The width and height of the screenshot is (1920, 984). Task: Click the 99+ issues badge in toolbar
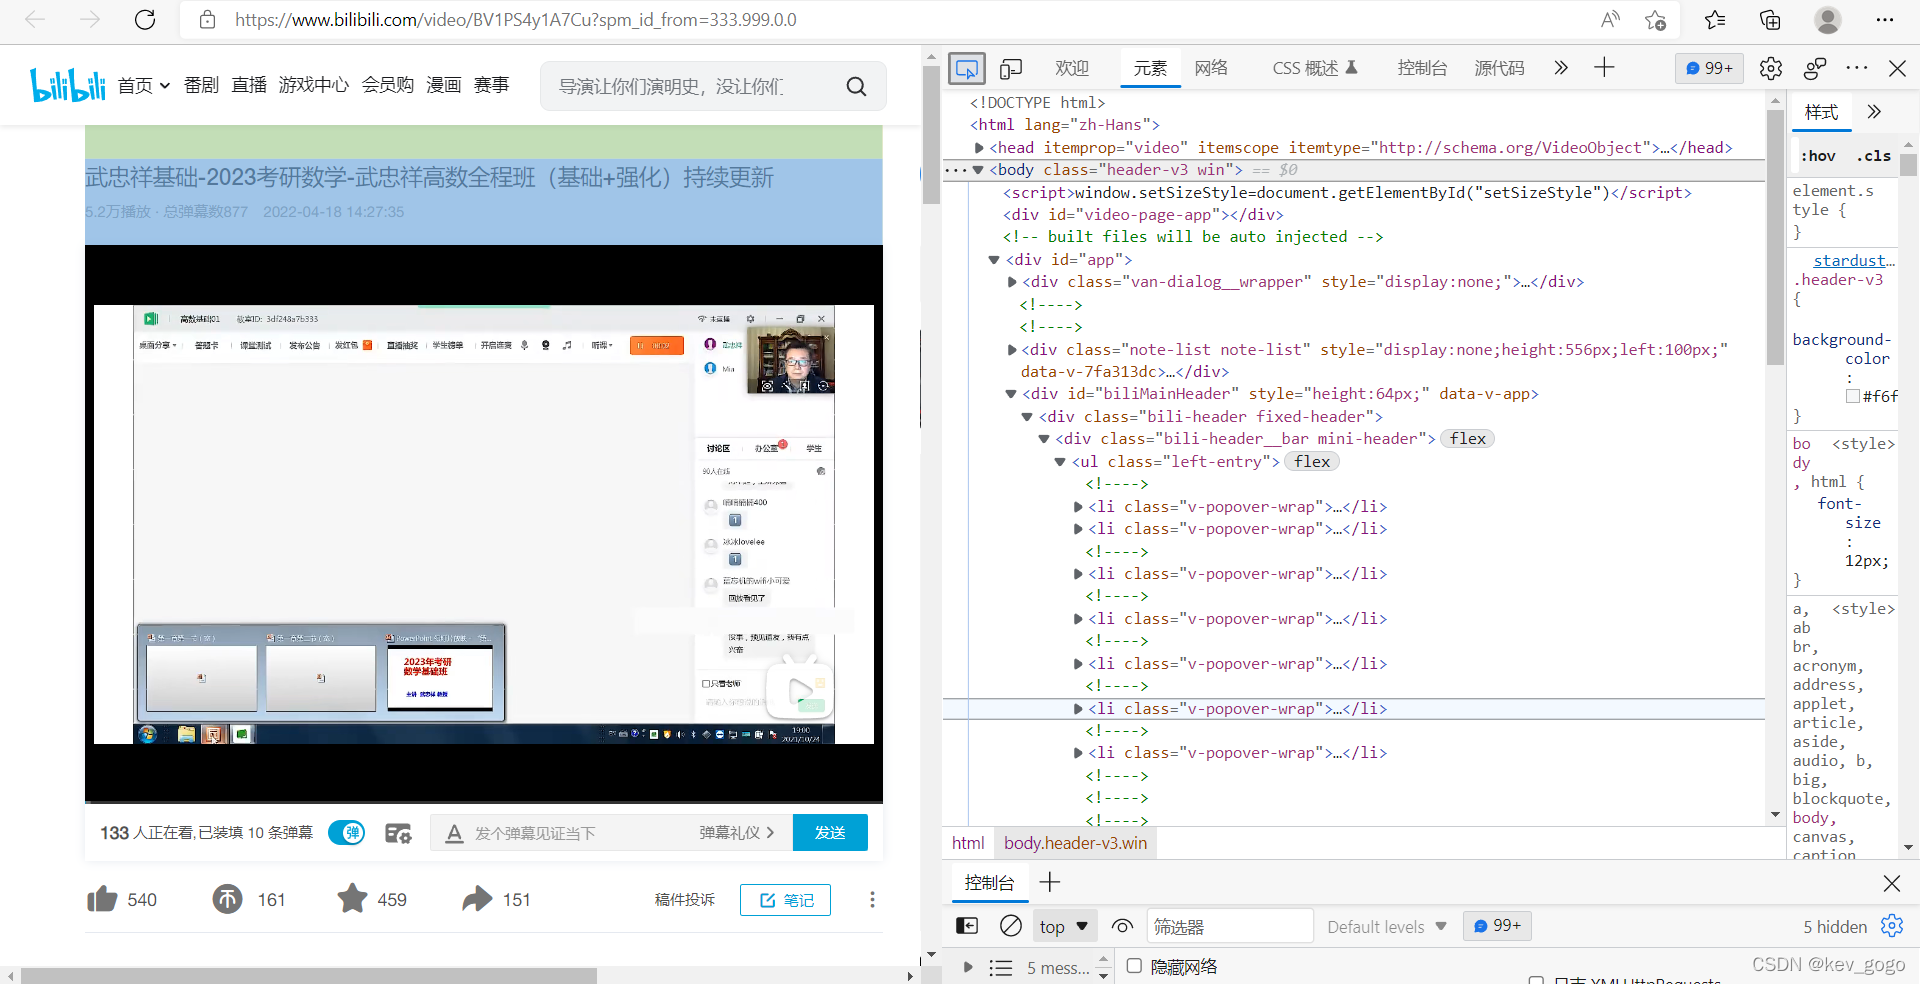pos(1709,68)
